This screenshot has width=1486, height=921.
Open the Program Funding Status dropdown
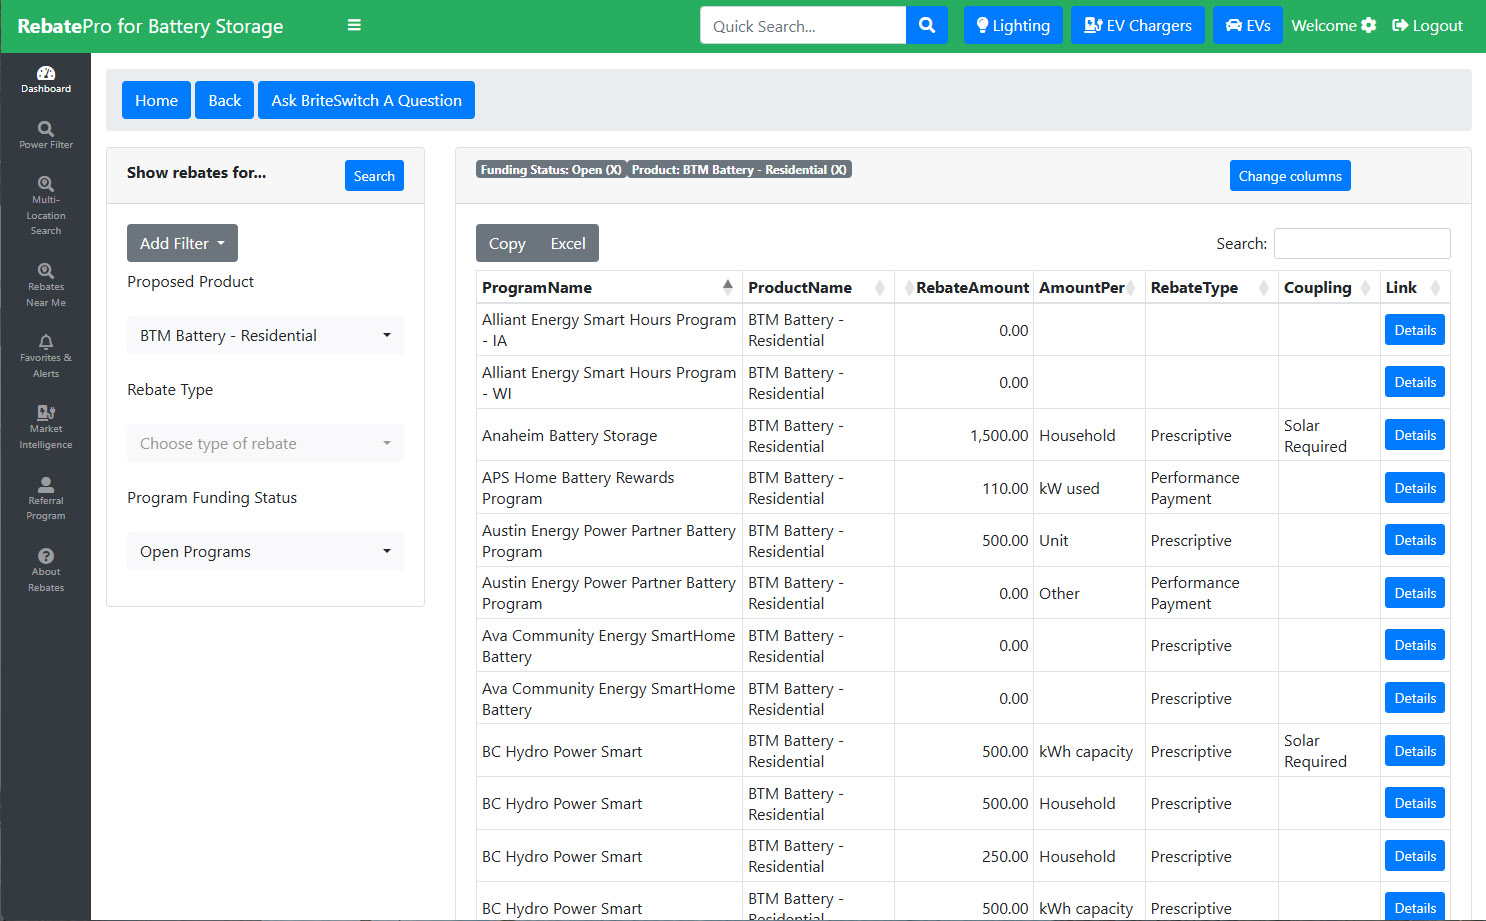(265, 551)
